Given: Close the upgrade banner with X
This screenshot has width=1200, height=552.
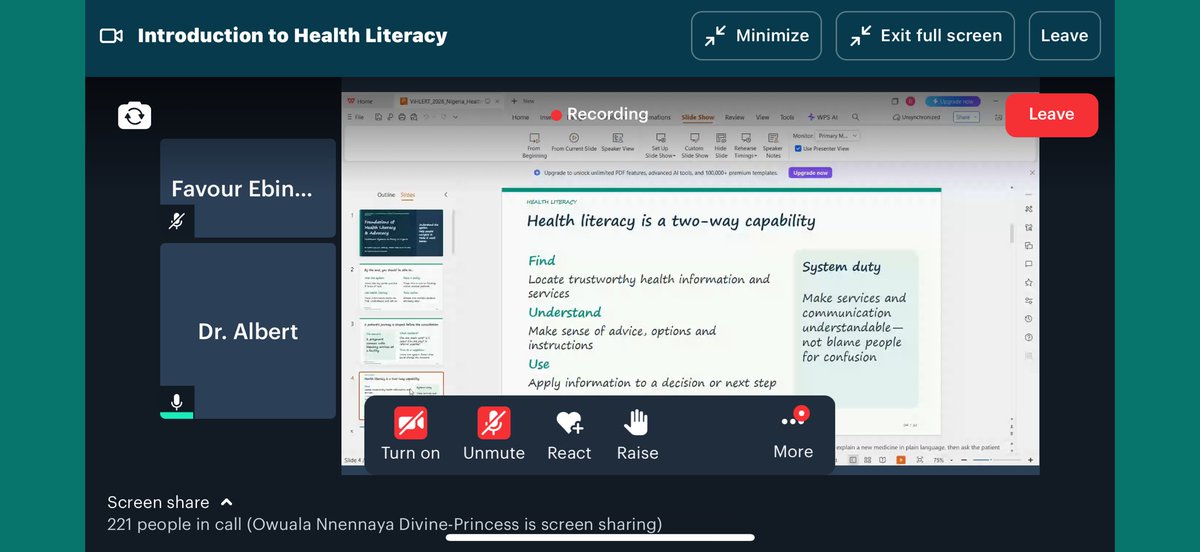Looking at the screenshot, I should click(x=1032, y=172).
